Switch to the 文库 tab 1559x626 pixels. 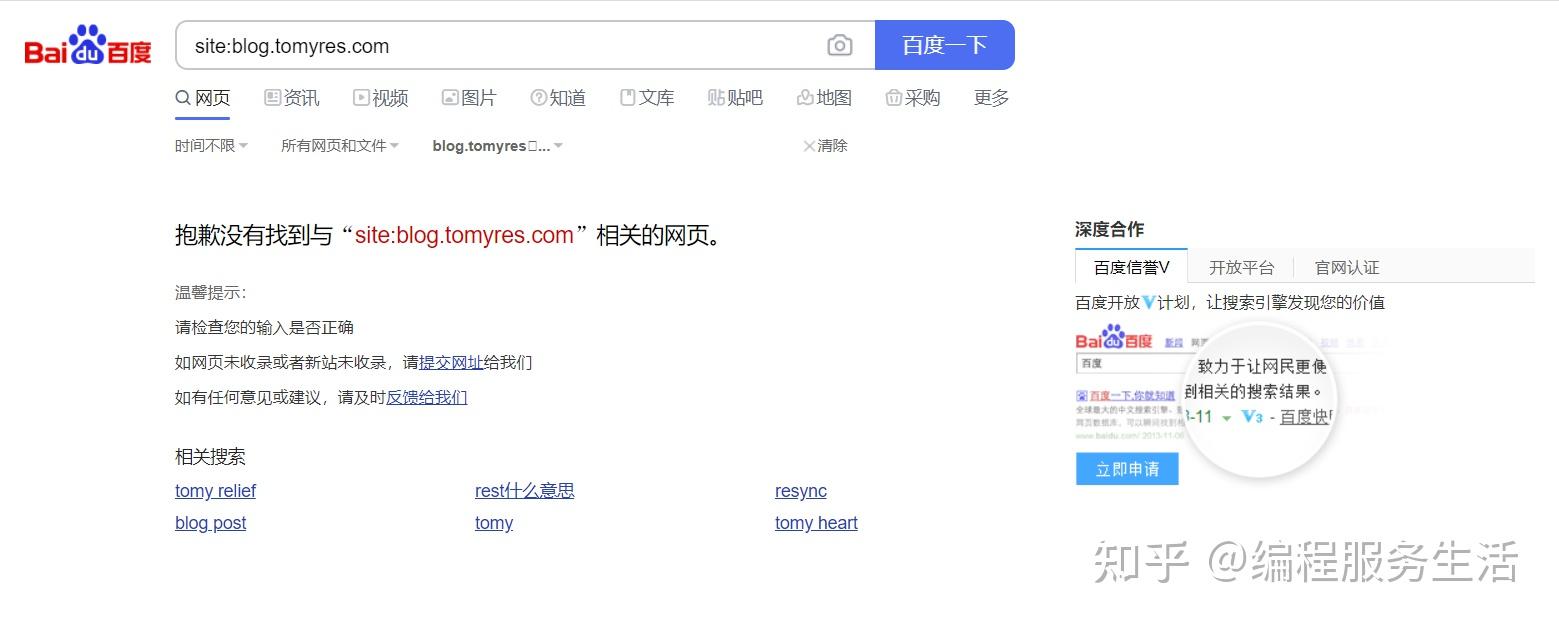[x=647, y=98]
